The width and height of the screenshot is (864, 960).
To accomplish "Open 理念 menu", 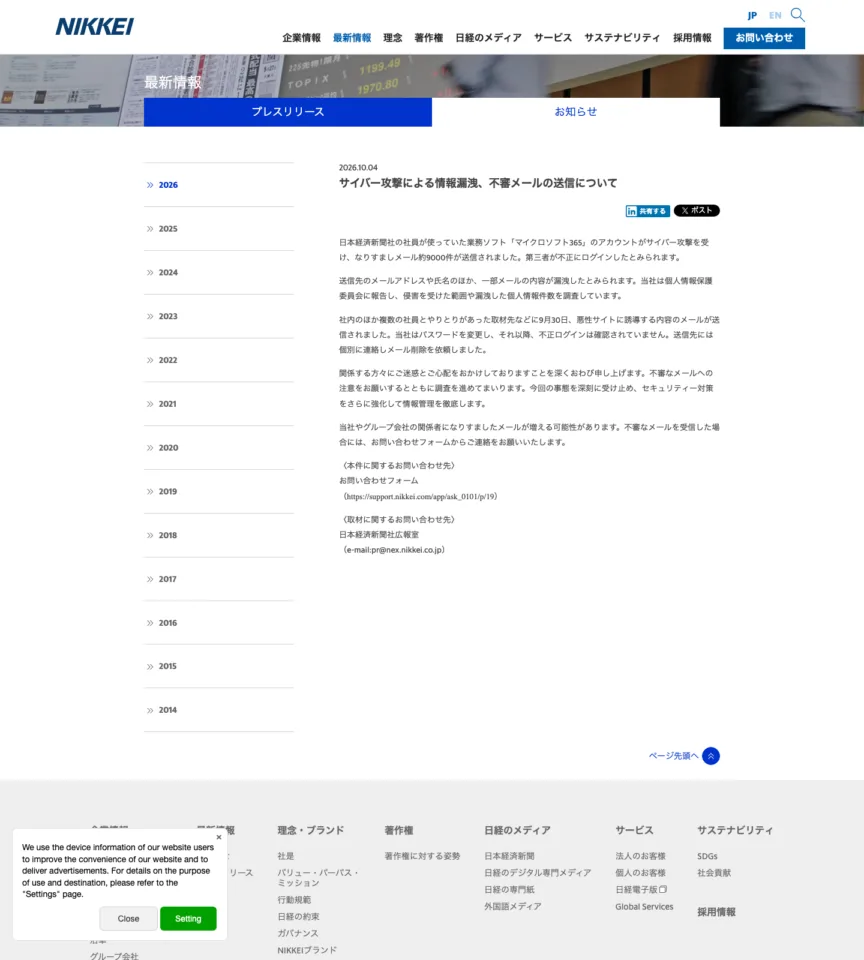I will [x=393, y=38].
